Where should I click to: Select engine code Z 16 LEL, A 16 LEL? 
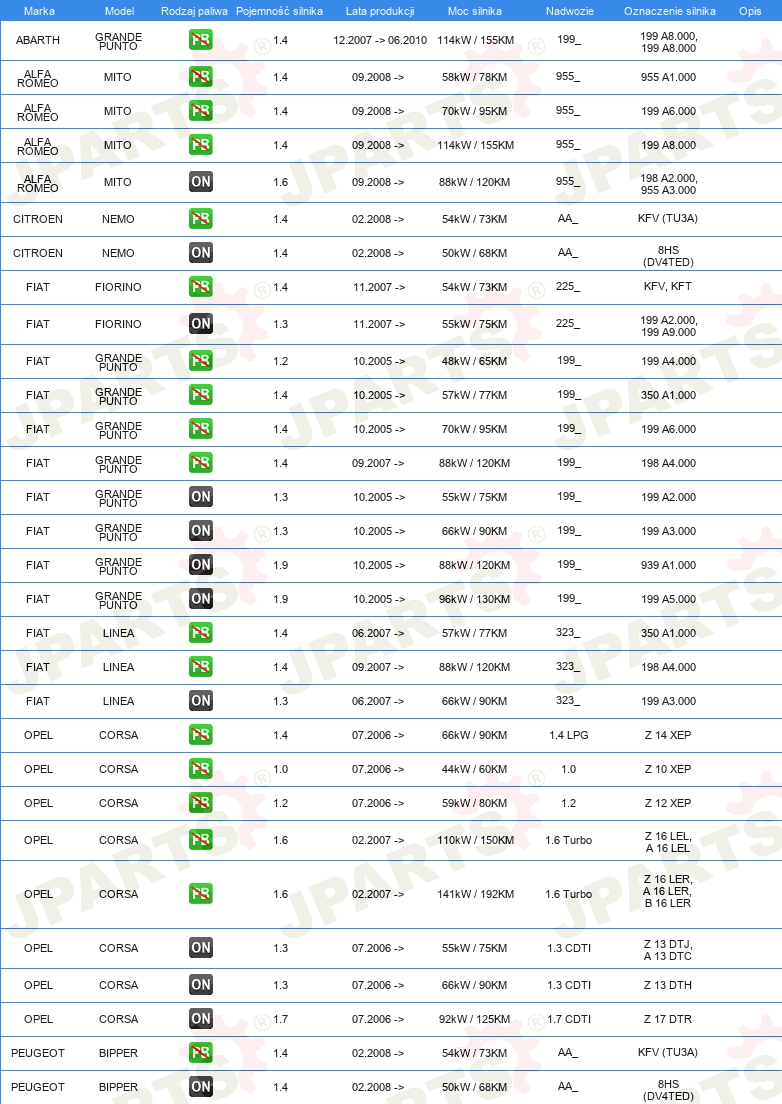(669, 842)
